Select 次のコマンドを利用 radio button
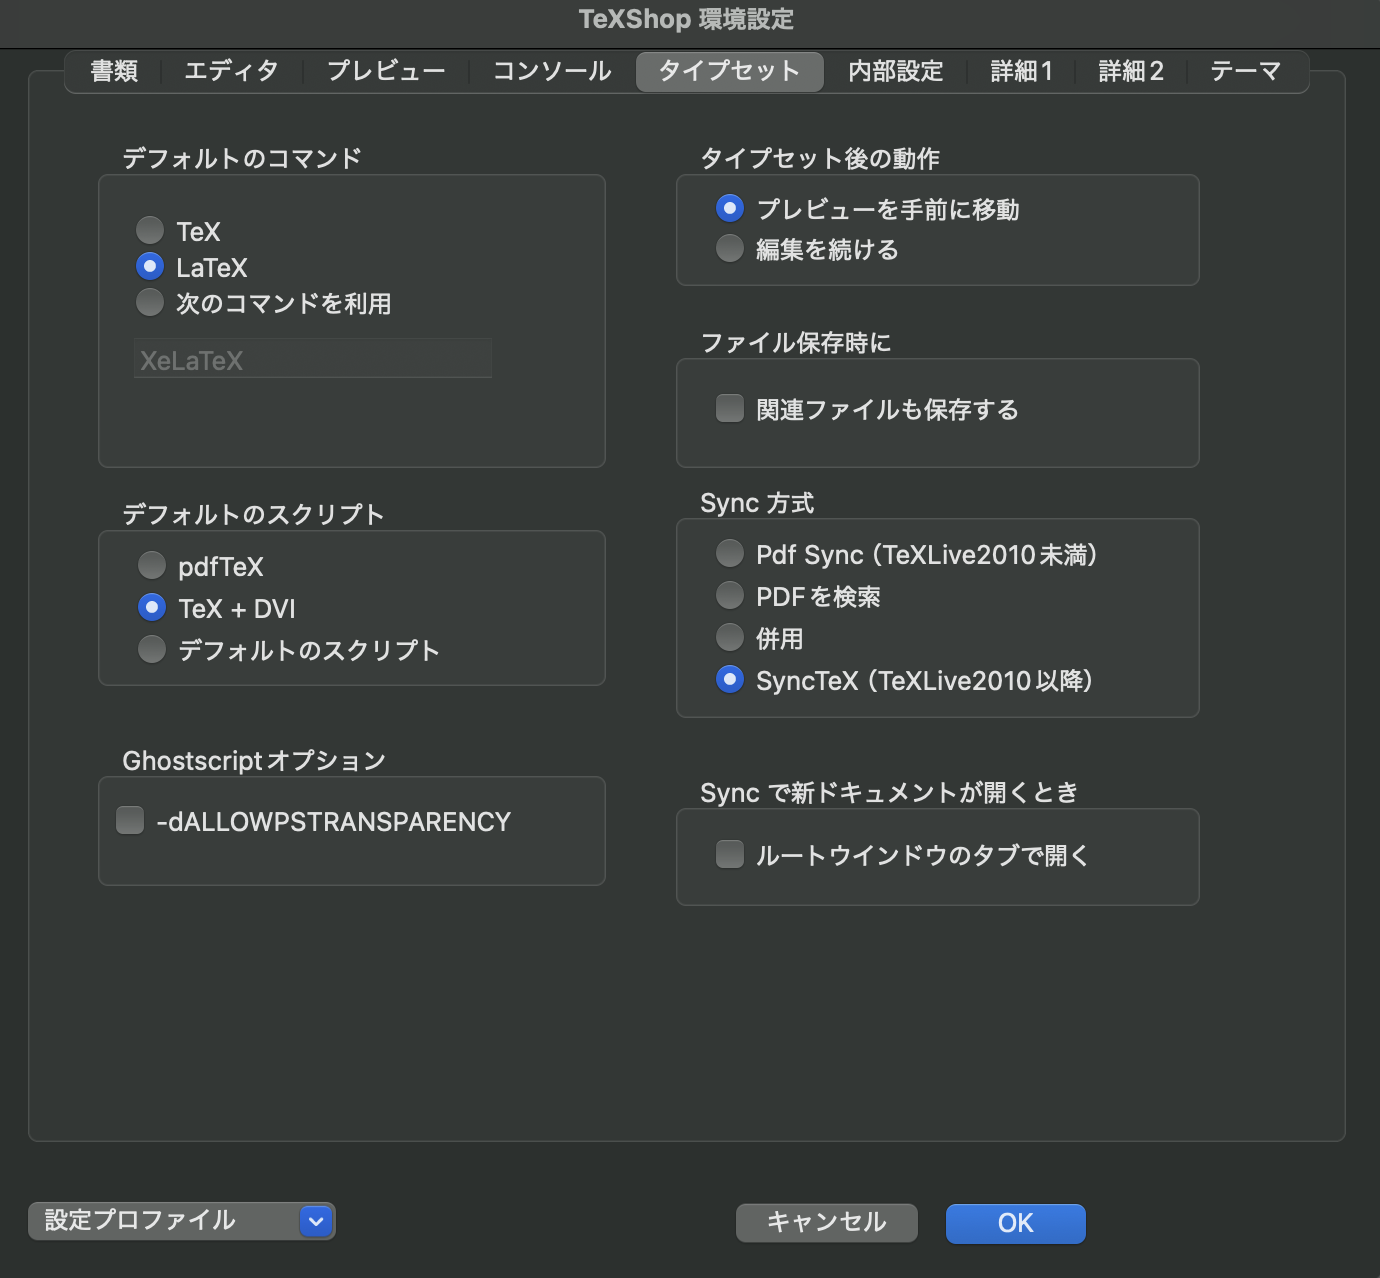 coord(150,303)
